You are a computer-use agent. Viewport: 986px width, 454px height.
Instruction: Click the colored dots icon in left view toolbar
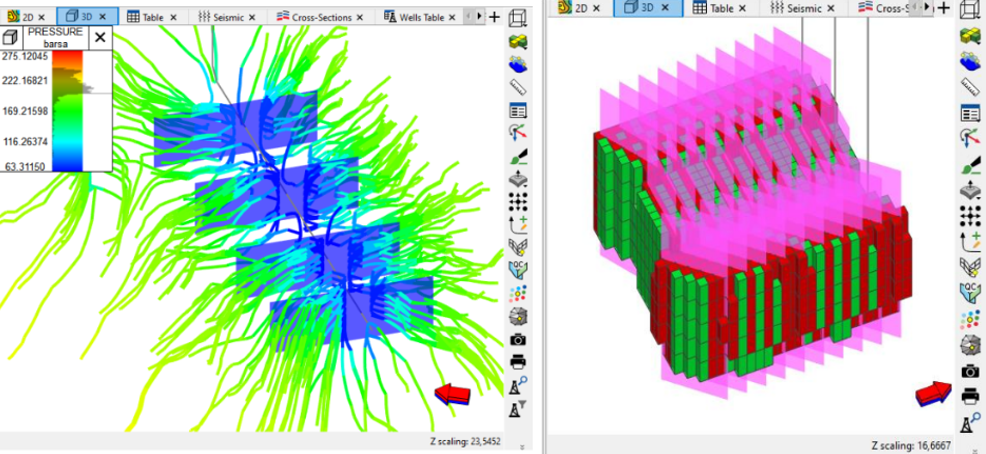point(518,294)
